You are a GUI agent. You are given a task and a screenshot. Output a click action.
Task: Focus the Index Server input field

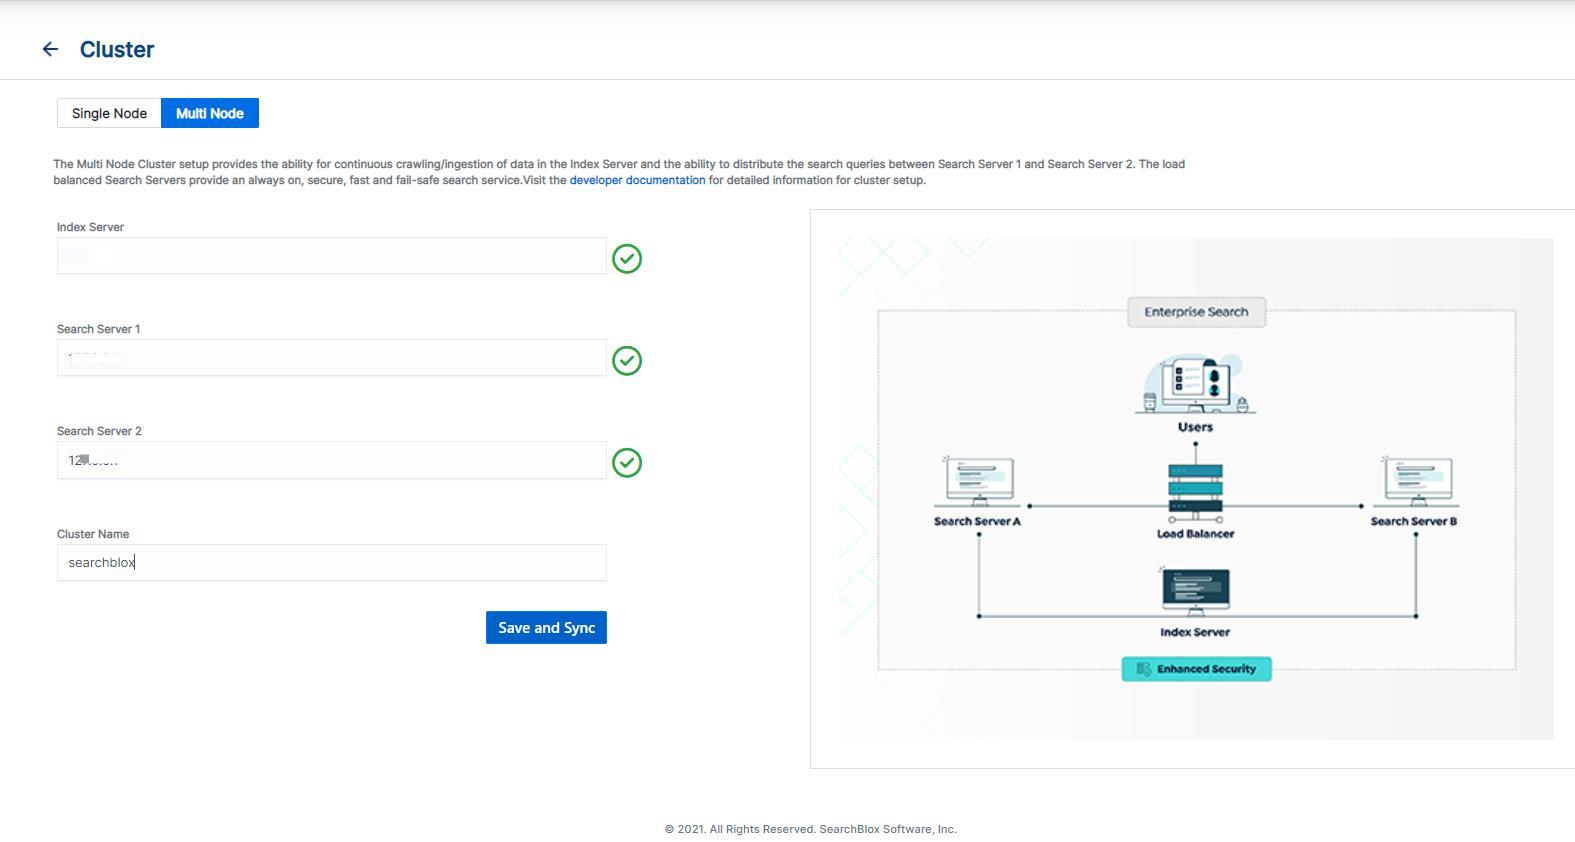(332, 256)
